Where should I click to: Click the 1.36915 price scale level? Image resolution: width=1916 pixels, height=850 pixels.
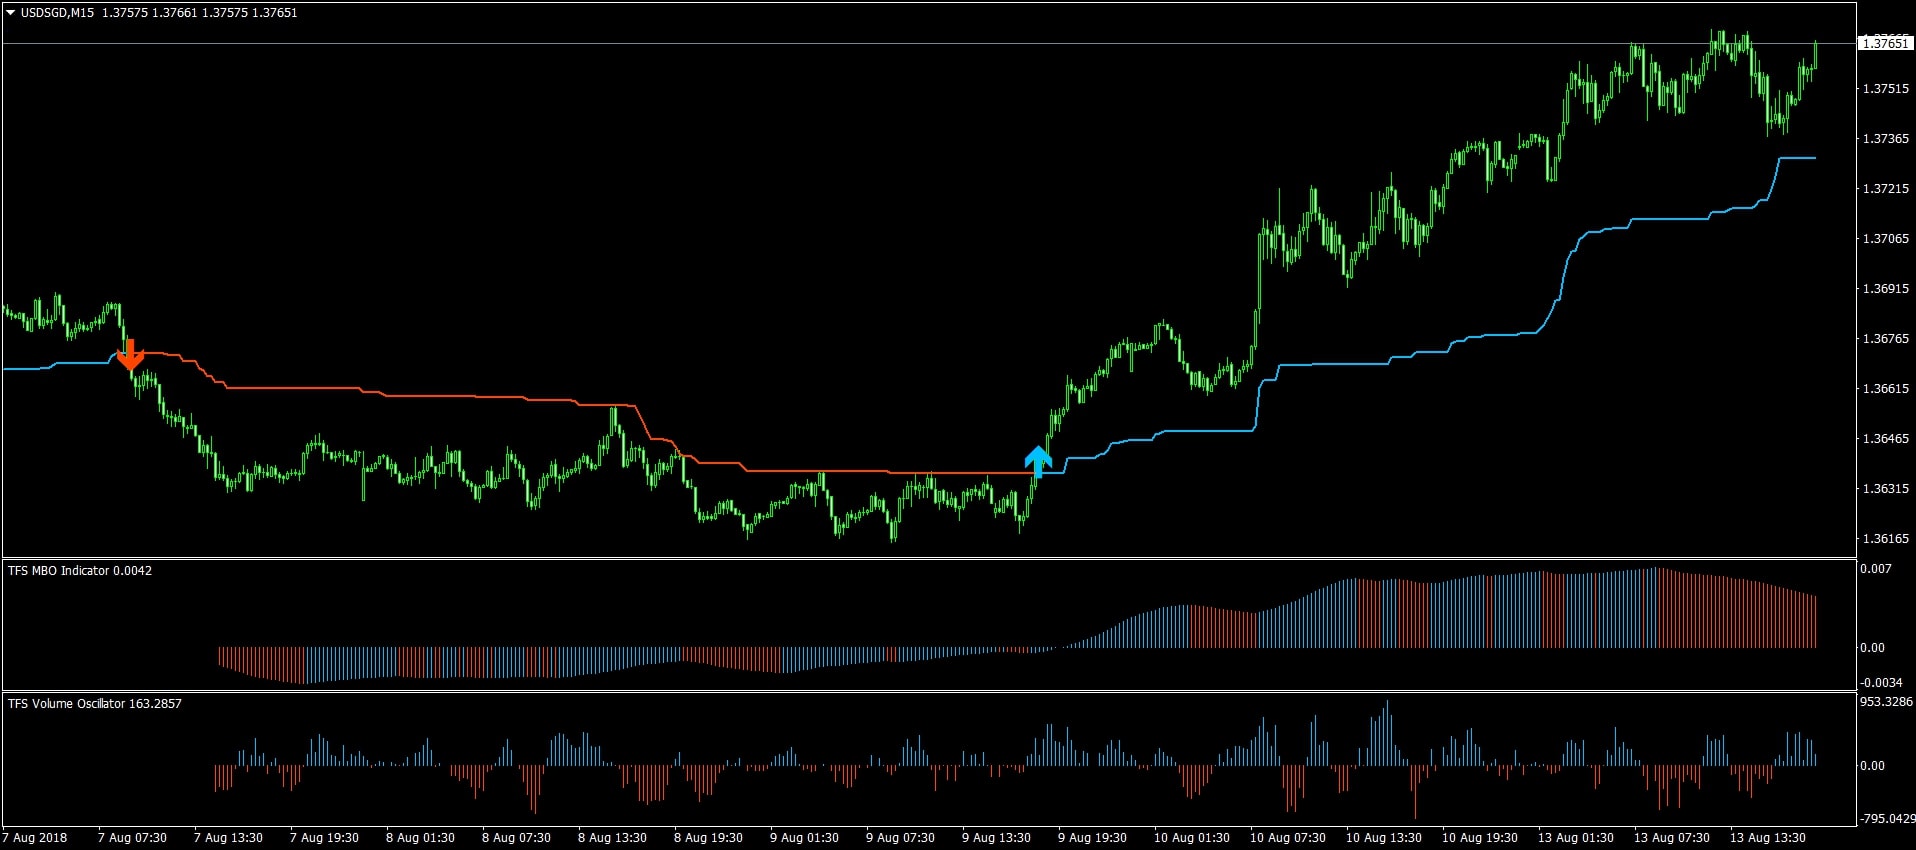1885,289
